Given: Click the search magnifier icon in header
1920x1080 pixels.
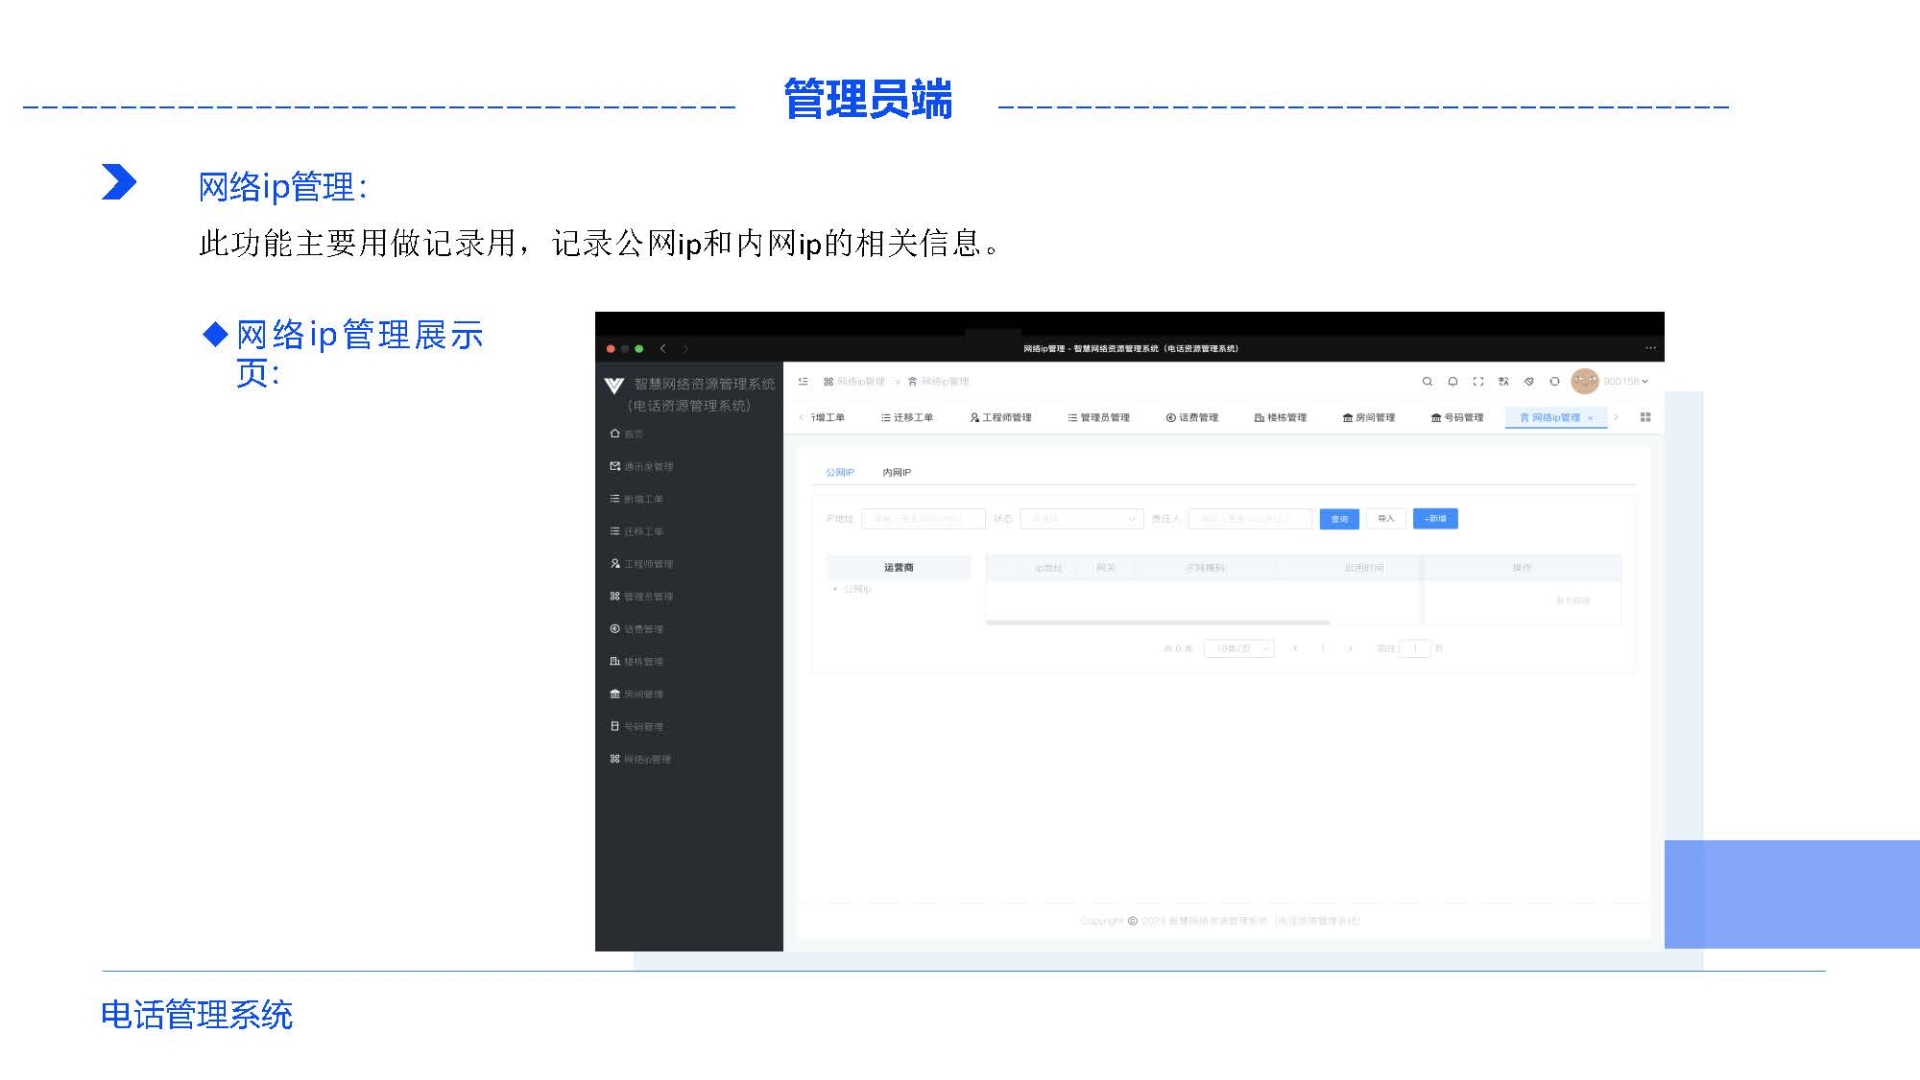Looking at the screenshot, I should click(x=1427, y=381).
